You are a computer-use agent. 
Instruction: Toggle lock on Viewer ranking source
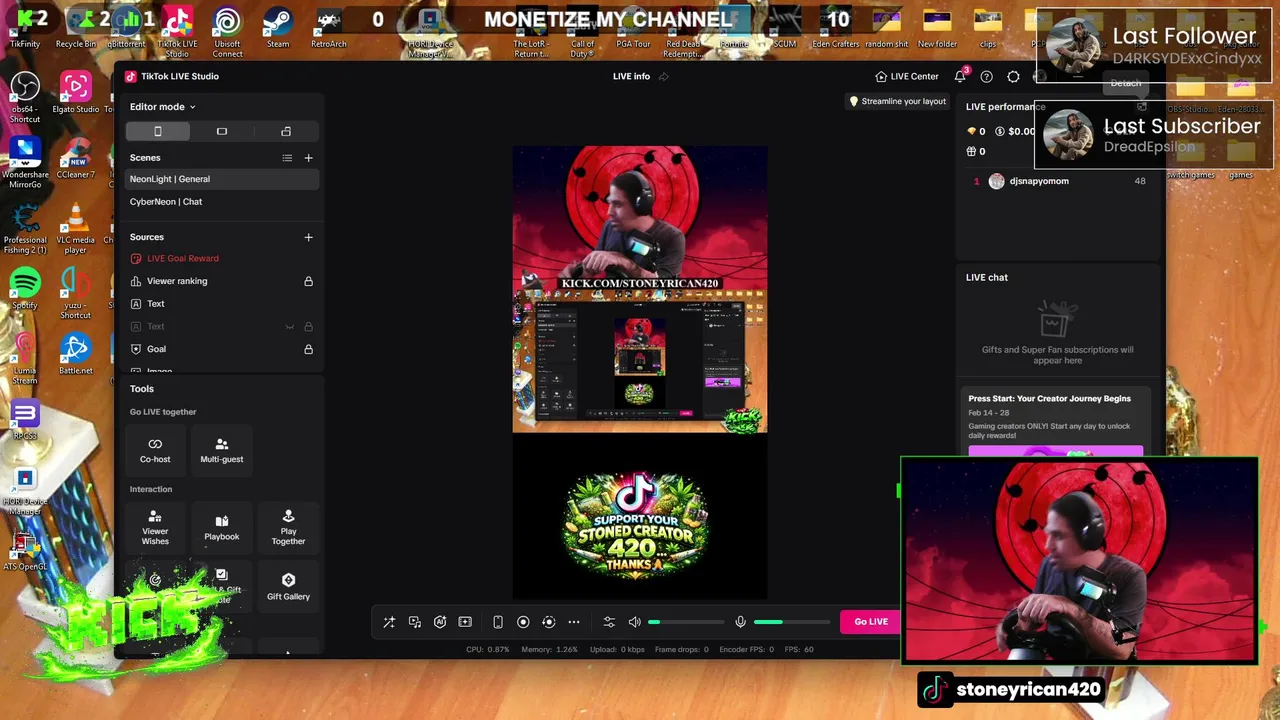point(308,281)
